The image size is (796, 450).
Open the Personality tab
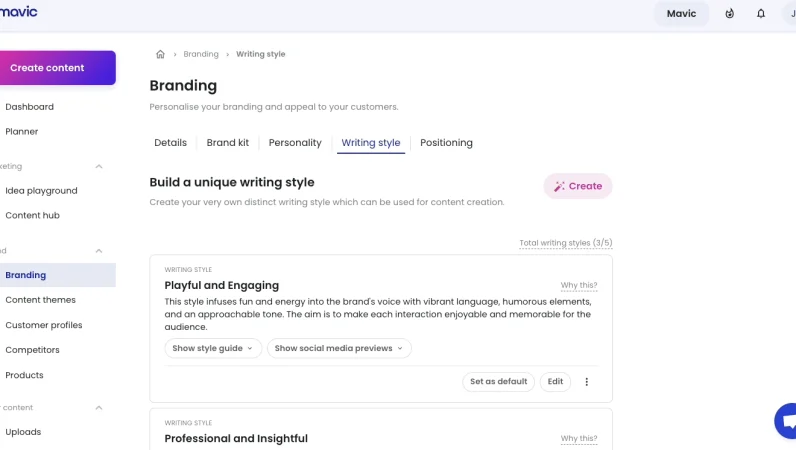tap(295, 143)
